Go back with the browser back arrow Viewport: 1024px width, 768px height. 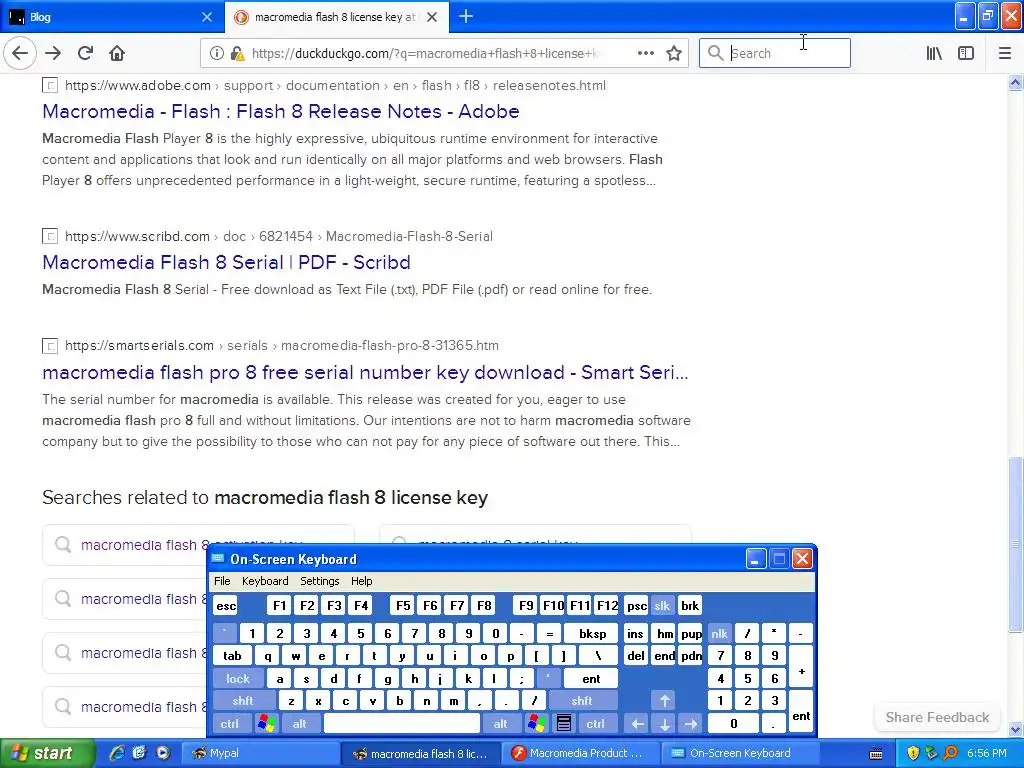[20, 53]
